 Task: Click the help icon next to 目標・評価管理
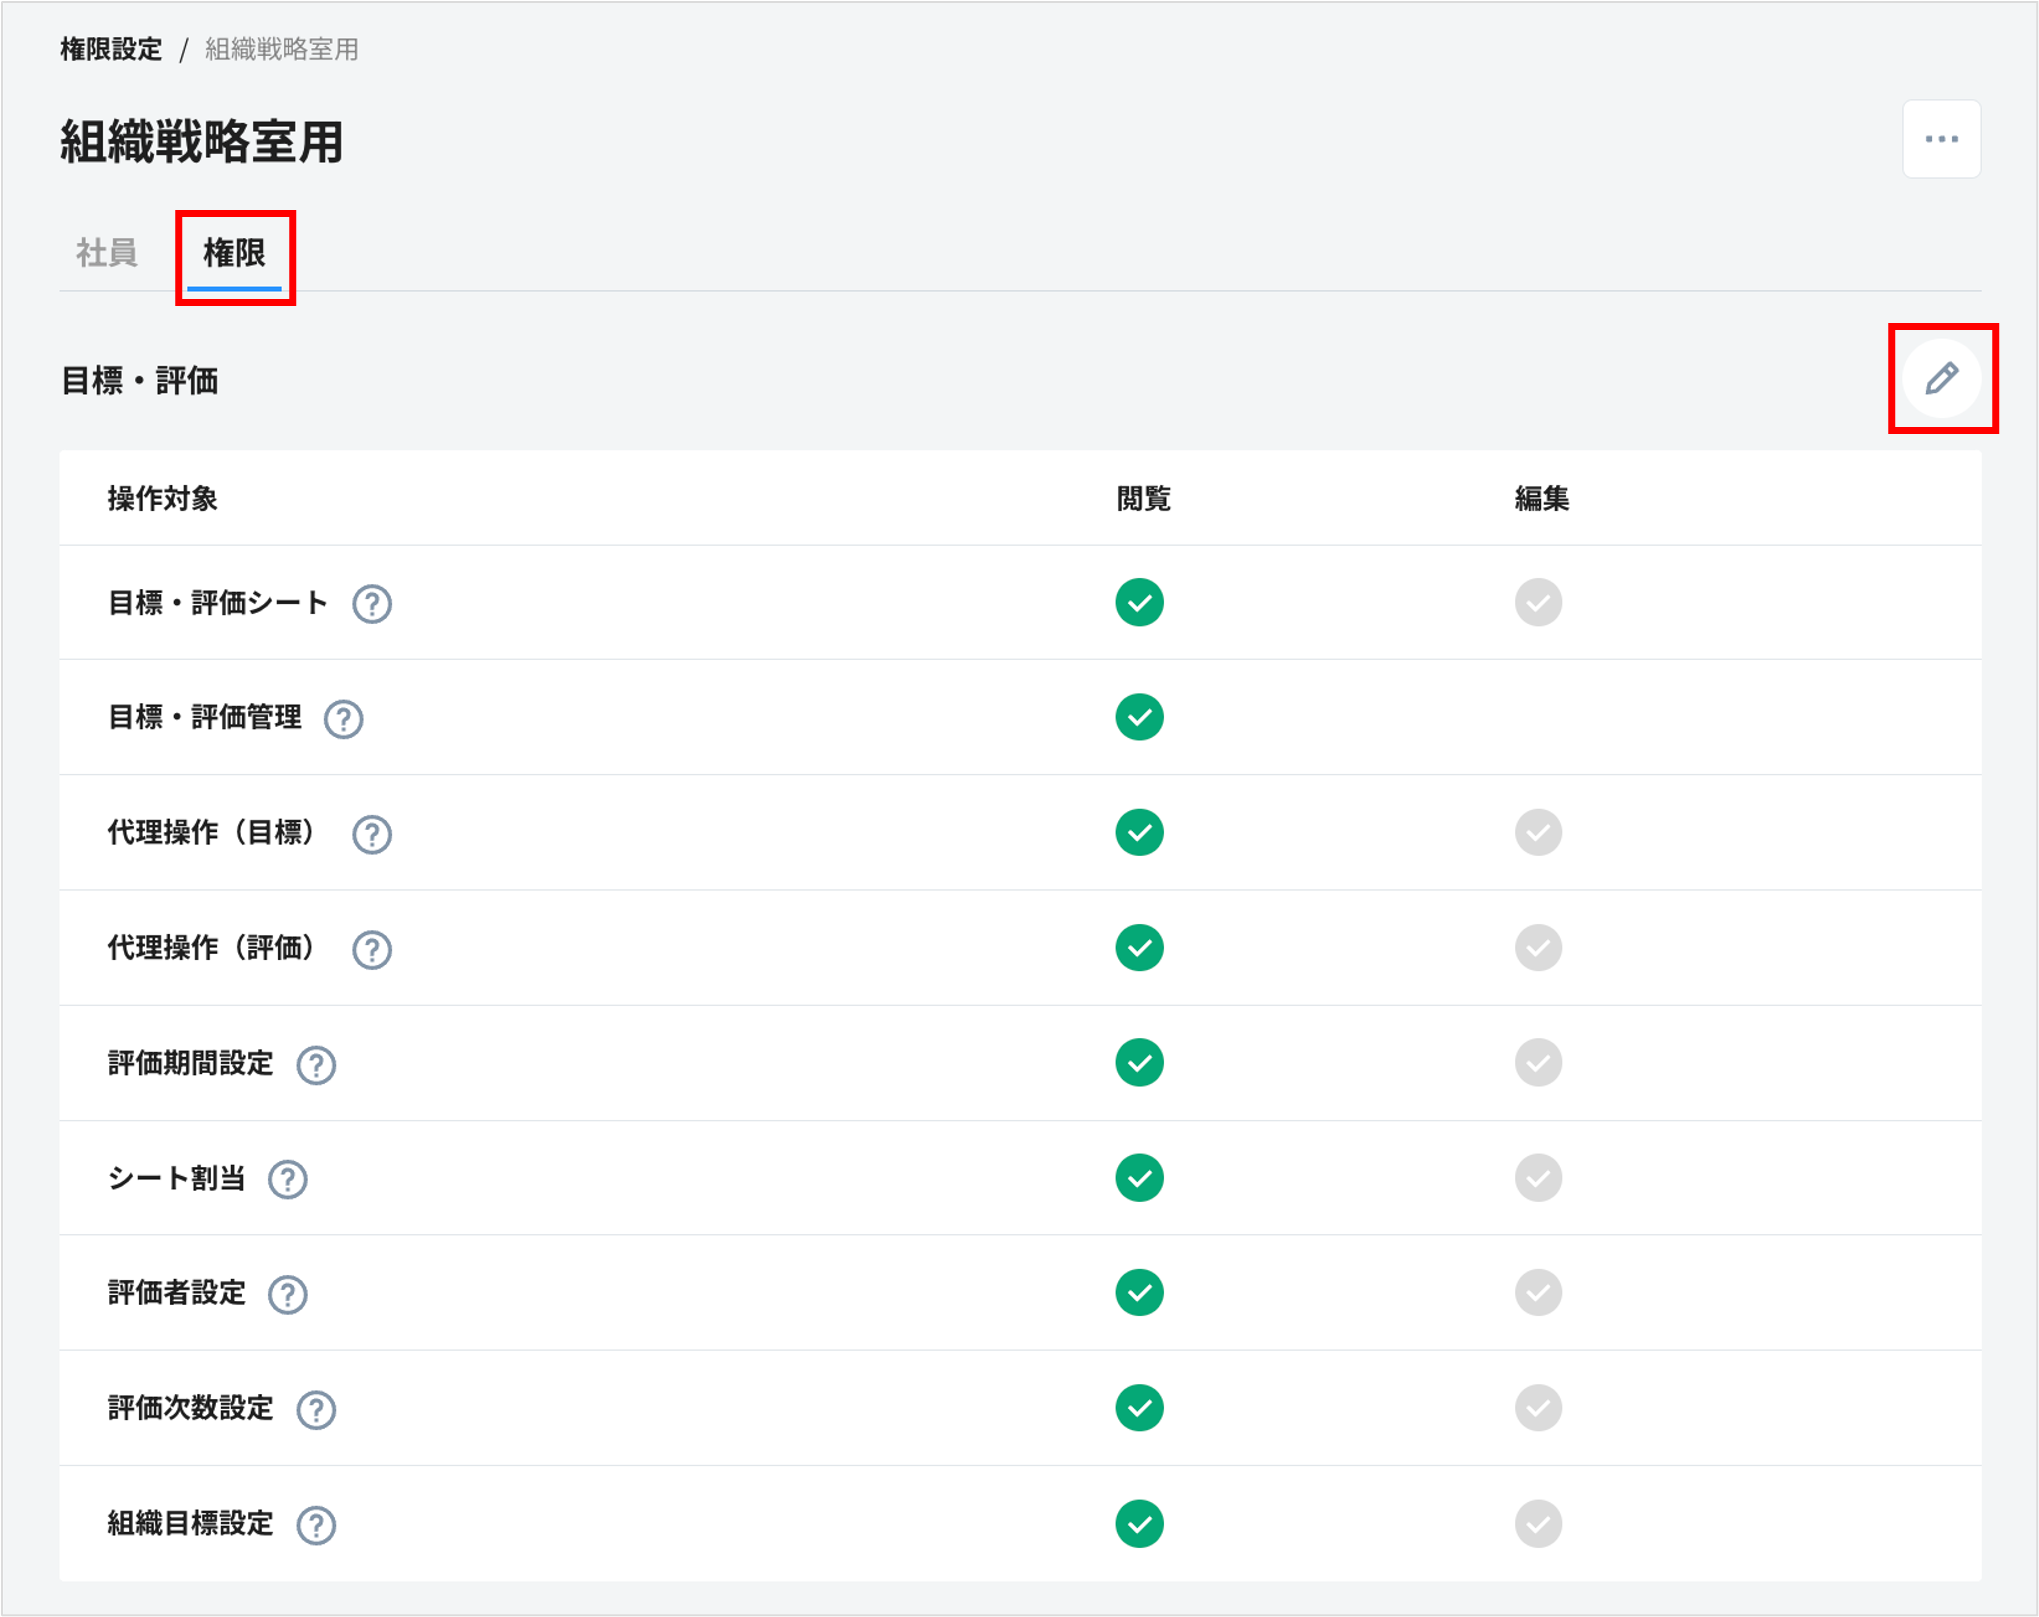pyautogui.click(x=343, y=718)
